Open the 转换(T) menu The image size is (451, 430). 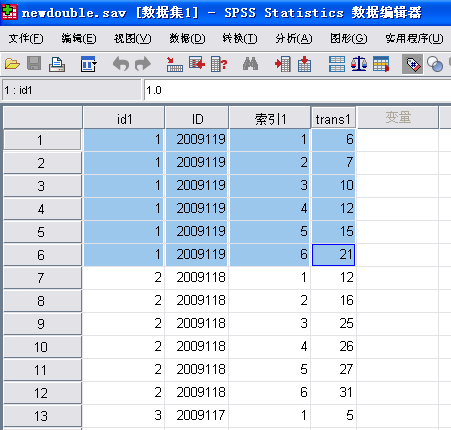point(240,39)
